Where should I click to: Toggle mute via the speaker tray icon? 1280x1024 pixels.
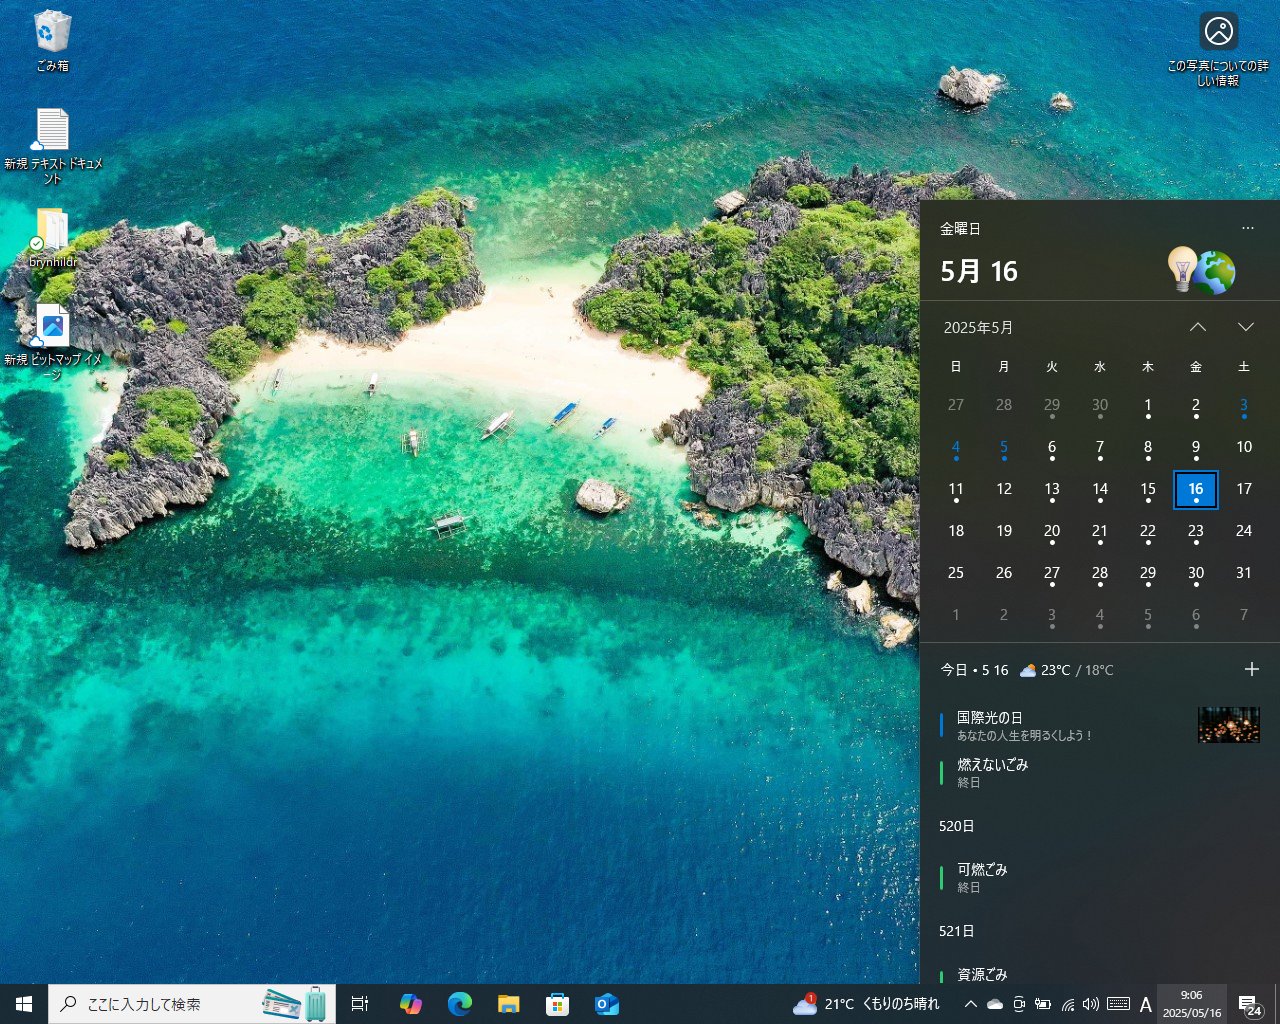tap(1092, 1003)
